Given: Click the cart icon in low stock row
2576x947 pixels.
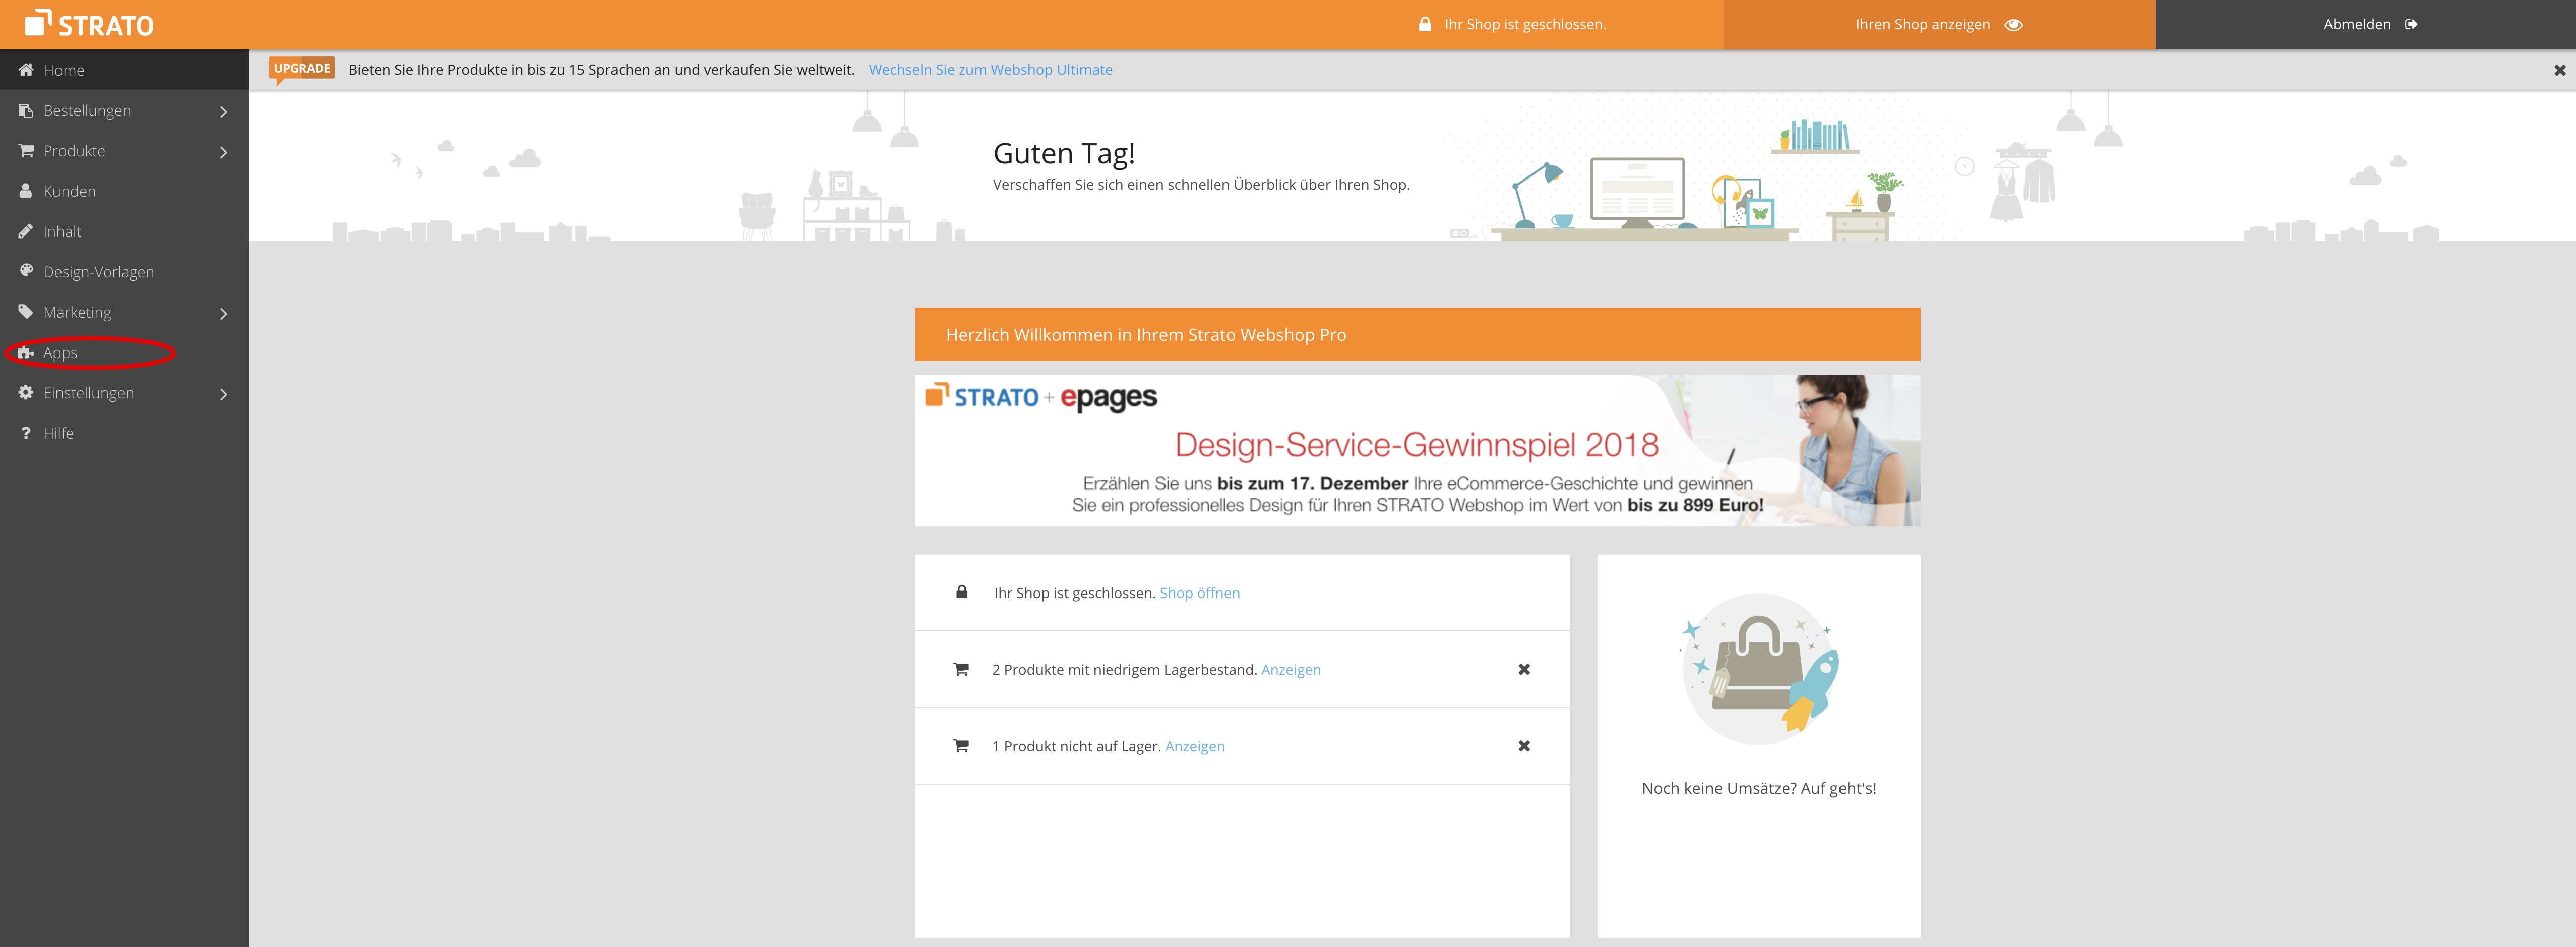Looking at the screenshot, I should tap(961, 669).
